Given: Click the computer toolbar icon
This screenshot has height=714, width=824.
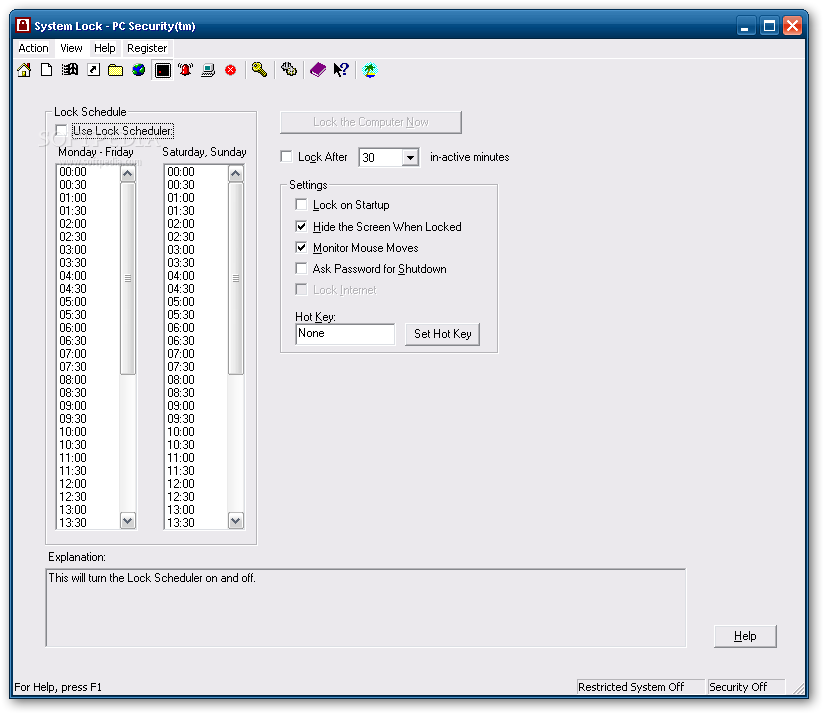Looking at the screenshot, I should pos(208,70).
